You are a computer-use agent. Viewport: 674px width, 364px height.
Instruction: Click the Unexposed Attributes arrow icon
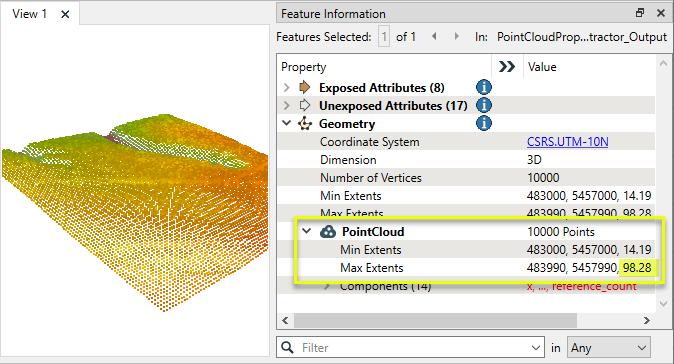click(305, 105)
